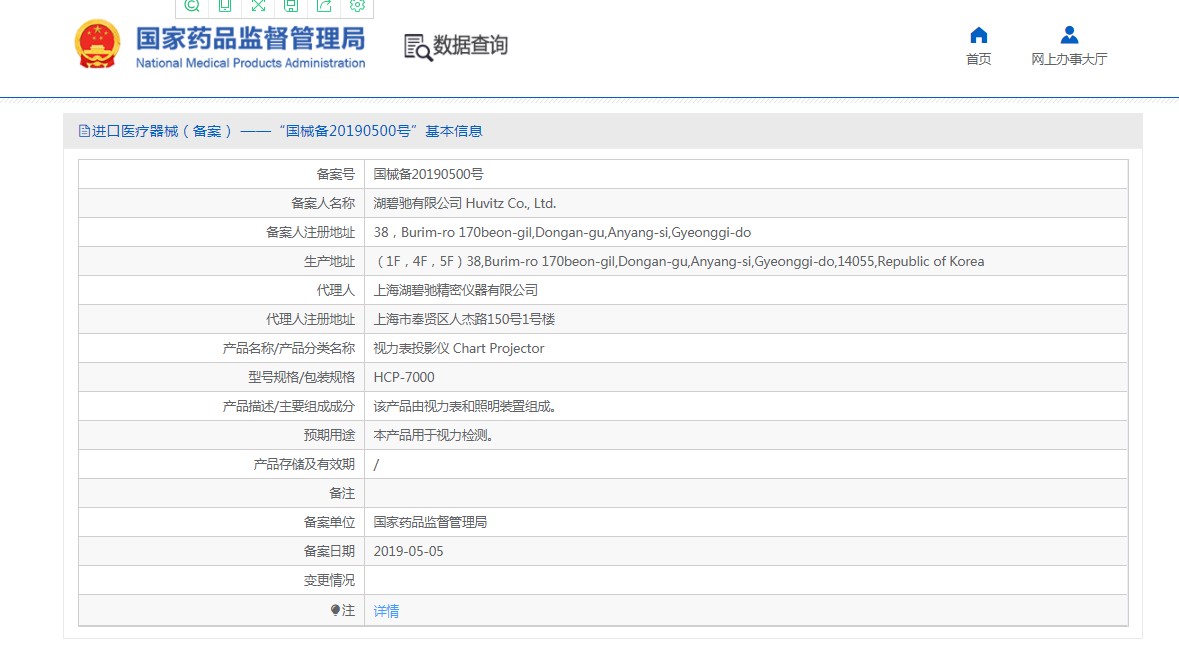Click the mobile phone icon in green toolbar
Screen dimensions: 1179x652
tap(225, 6)
